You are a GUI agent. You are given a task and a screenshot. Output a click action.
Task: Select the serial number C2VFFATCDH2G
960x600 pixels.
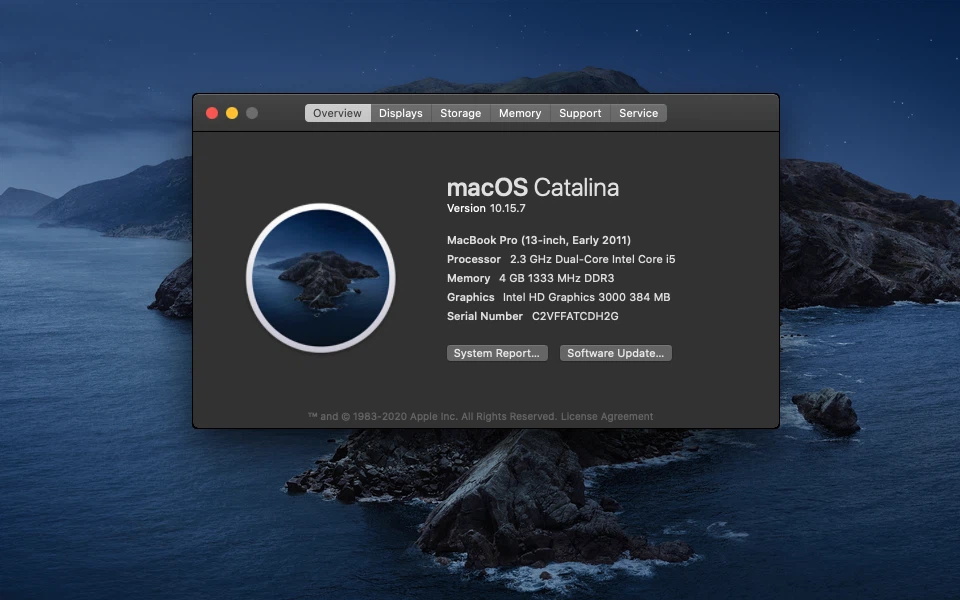pos(575,316)
